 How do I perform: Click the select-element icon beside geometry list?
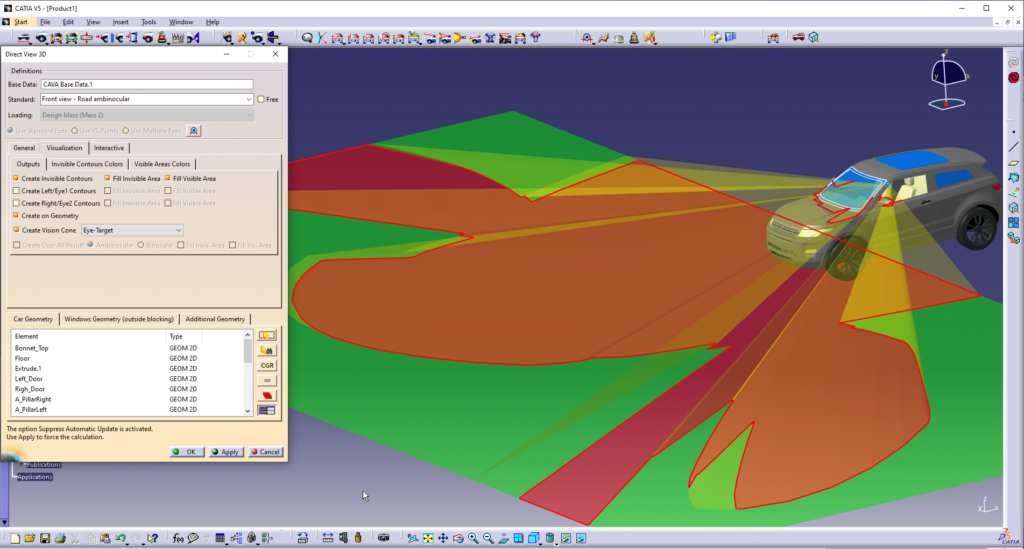click(x=266, y=335)
